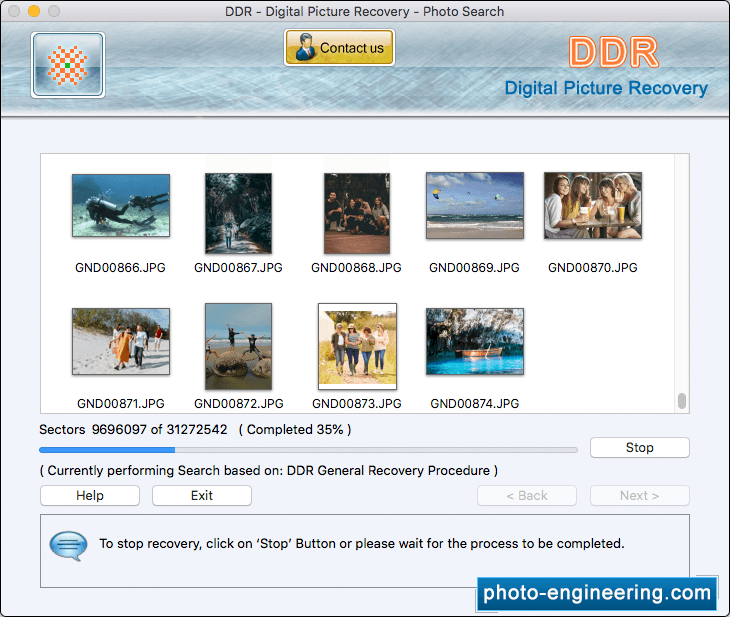Click the sector scan progress bar

tap(308, 450)
